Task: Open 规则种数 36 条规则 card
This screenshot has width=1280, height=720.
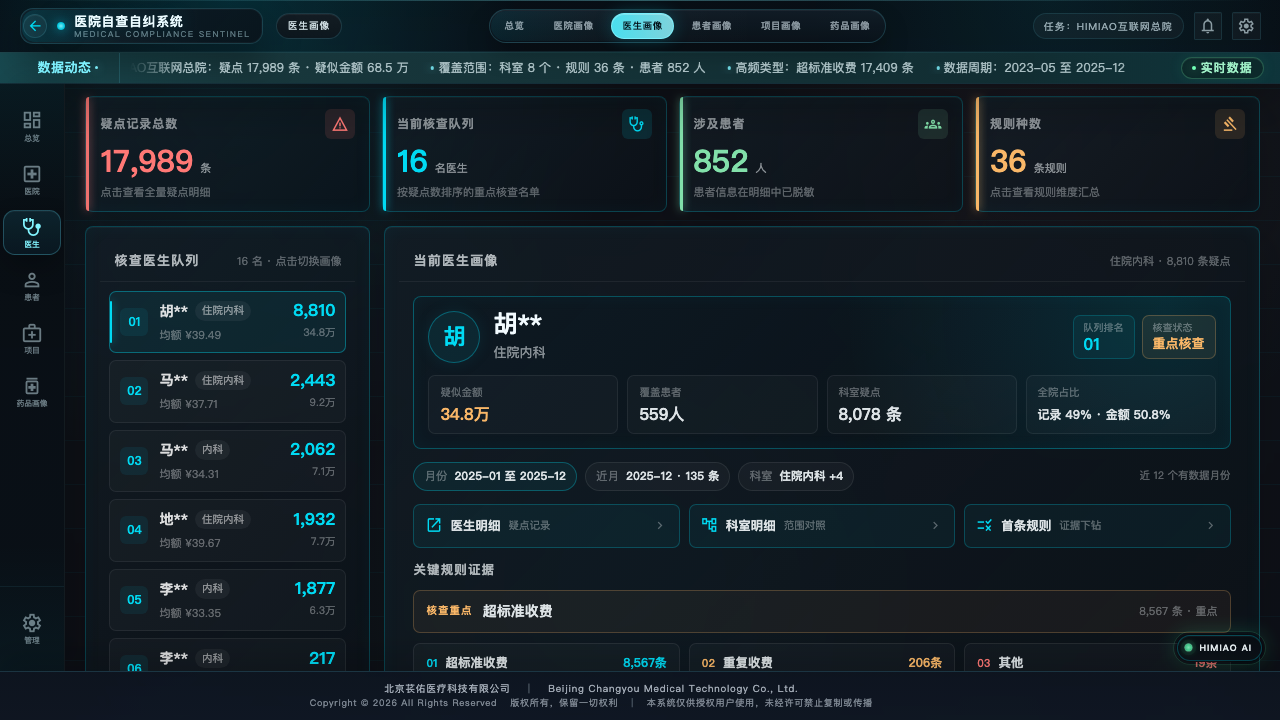Action: tap(1117, 154)
